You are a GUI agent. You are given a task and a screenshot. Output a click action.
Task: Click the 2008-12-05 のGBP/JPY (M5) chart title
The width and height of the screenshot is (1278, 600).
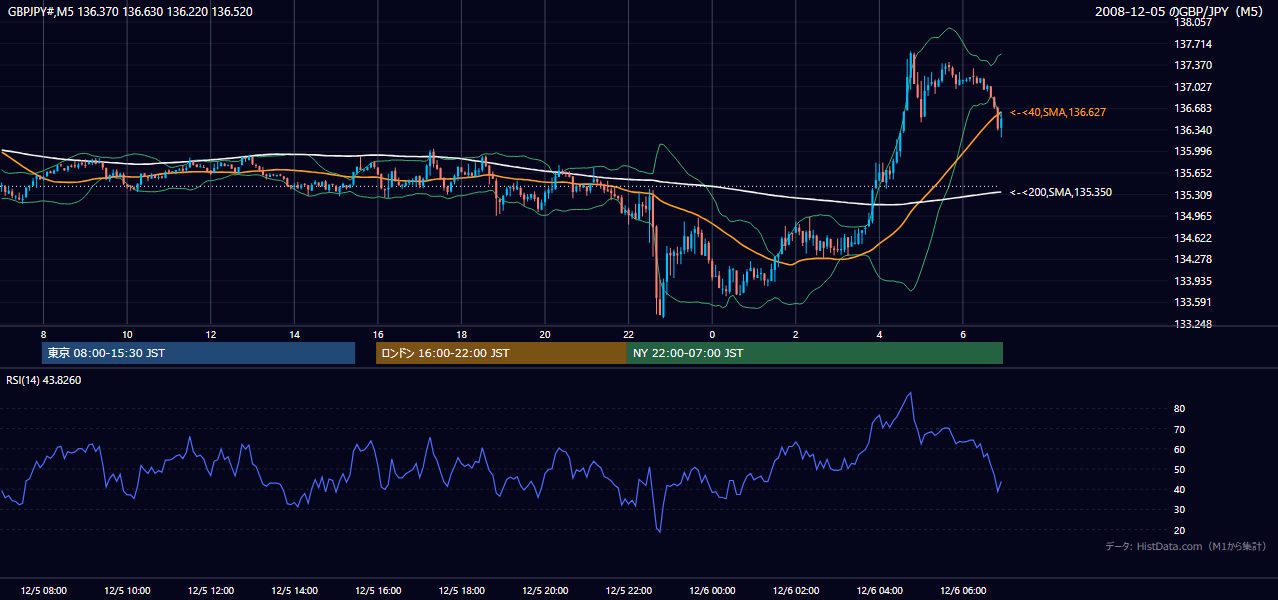click(1181, 12)
